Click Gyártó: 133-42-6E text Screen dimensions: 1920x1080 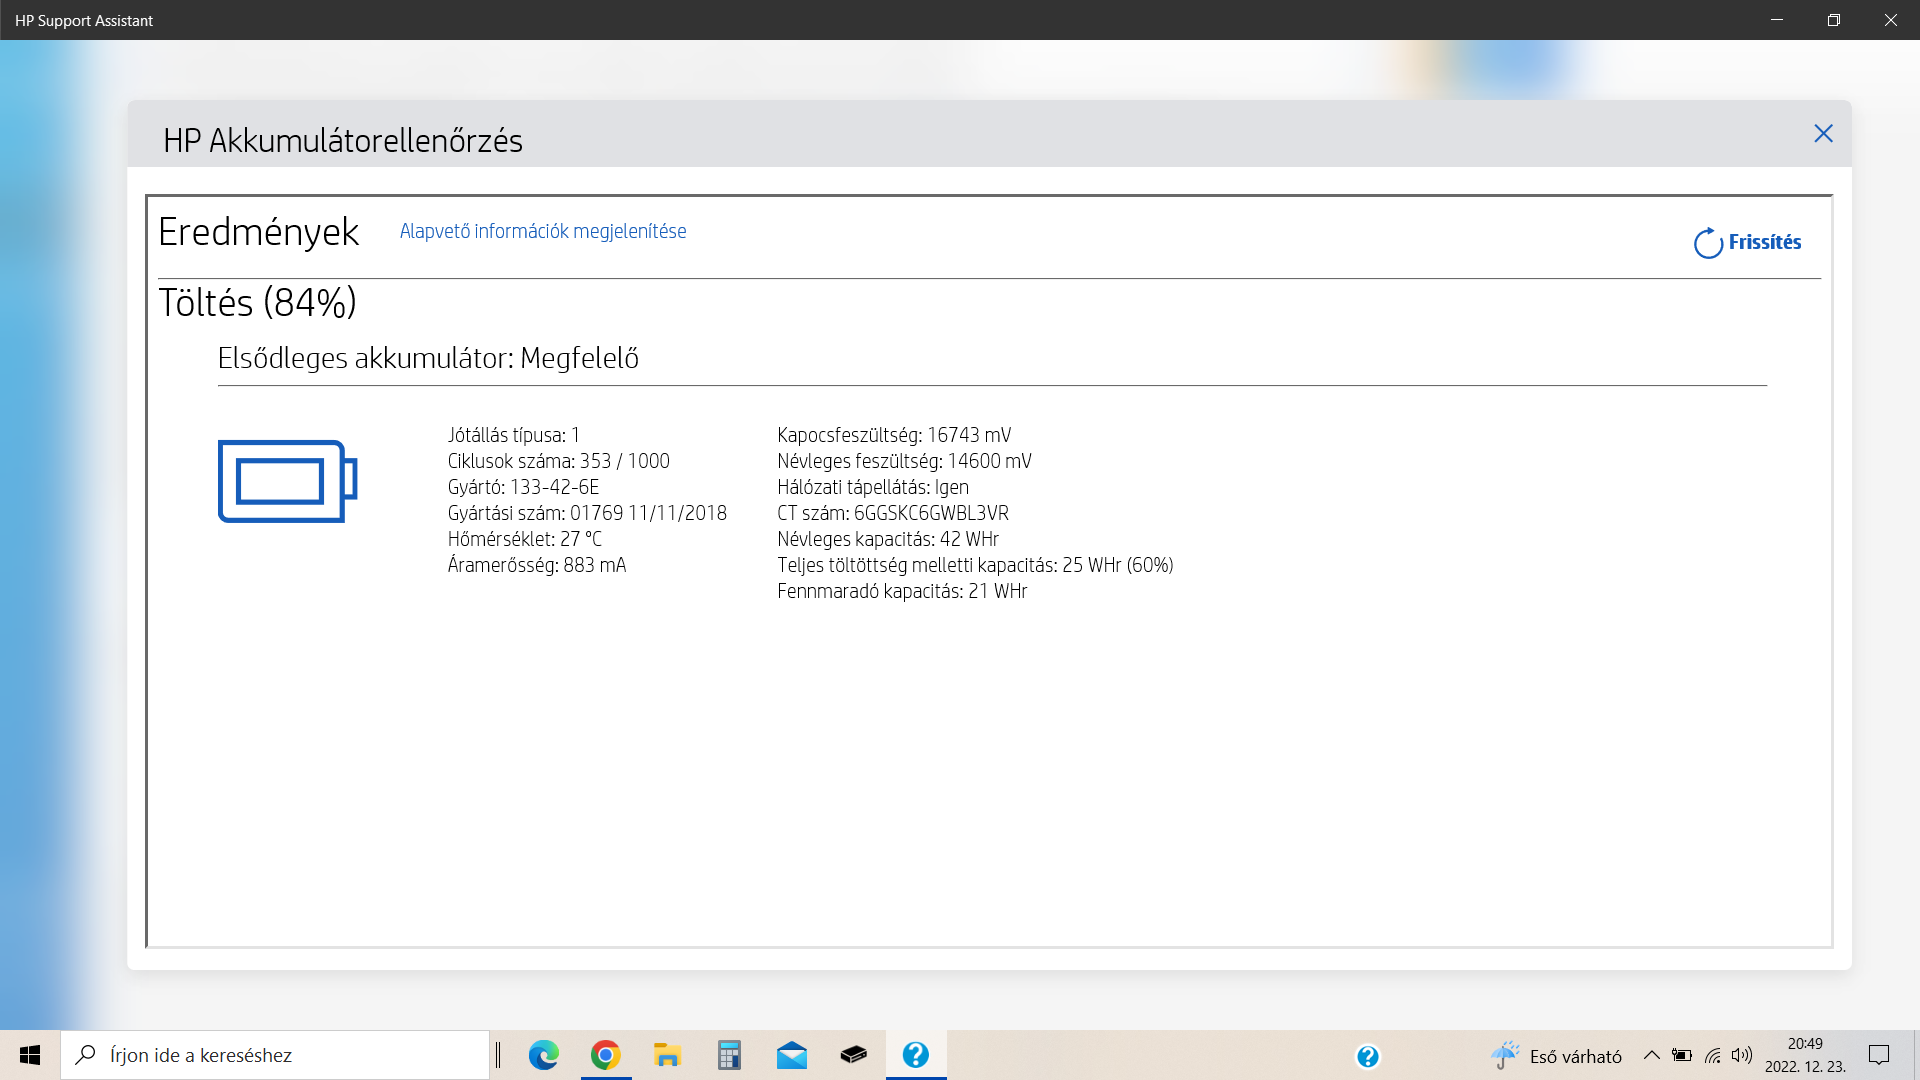pyautogui.click(x=523, y=487)
